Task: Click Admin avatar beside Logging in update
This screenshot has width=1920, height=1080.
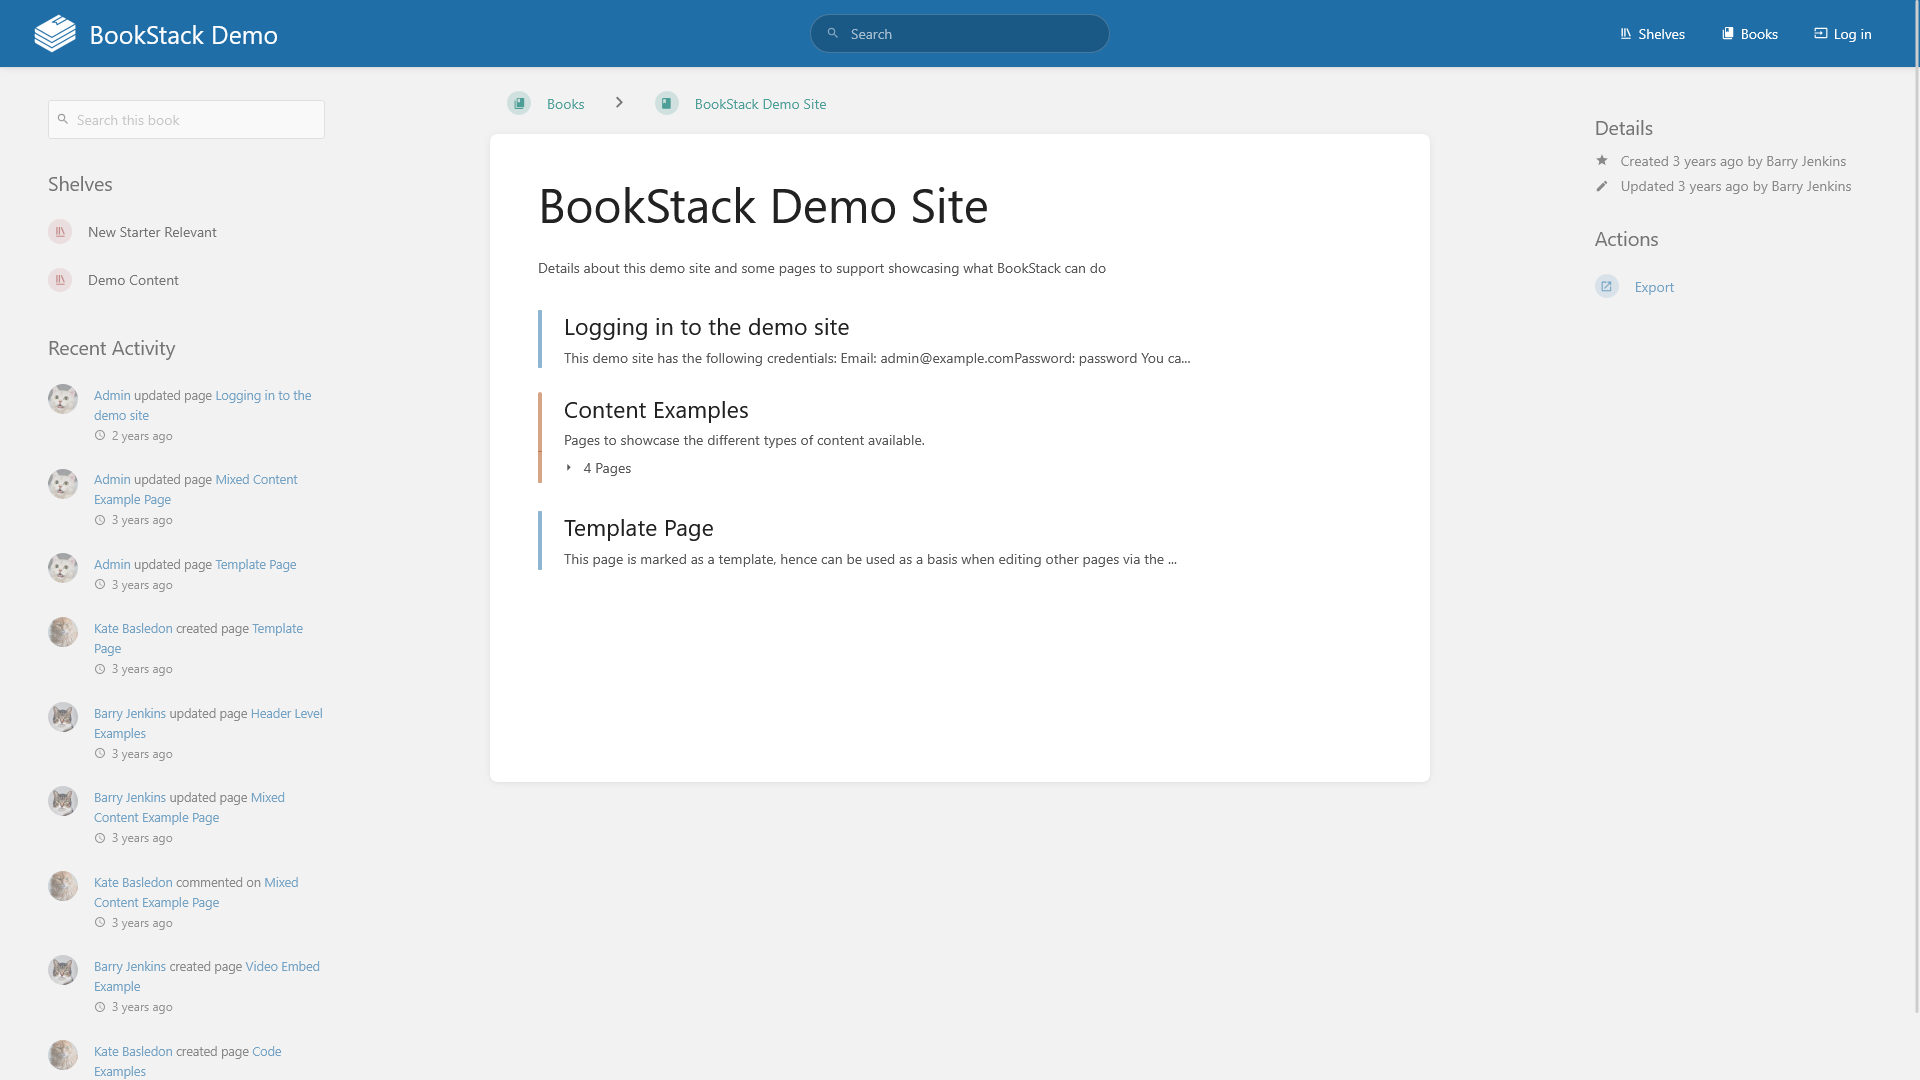Action: (x=63, y=399)
